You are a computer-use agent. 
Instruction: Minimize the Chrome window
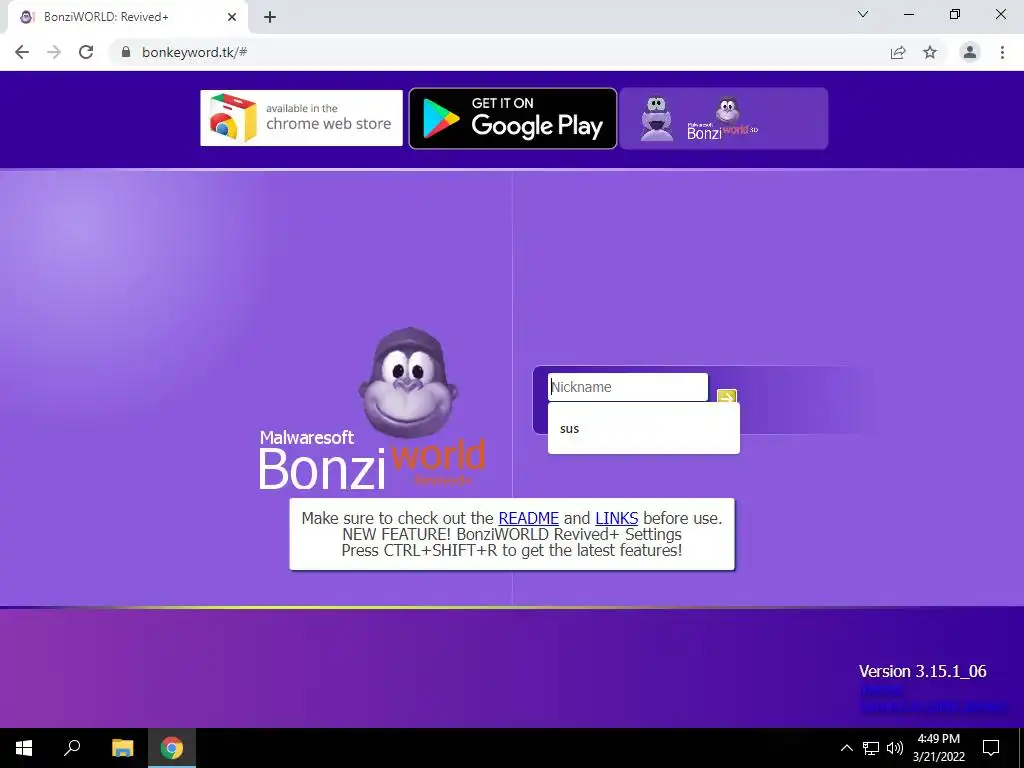[x=909, y=14]
